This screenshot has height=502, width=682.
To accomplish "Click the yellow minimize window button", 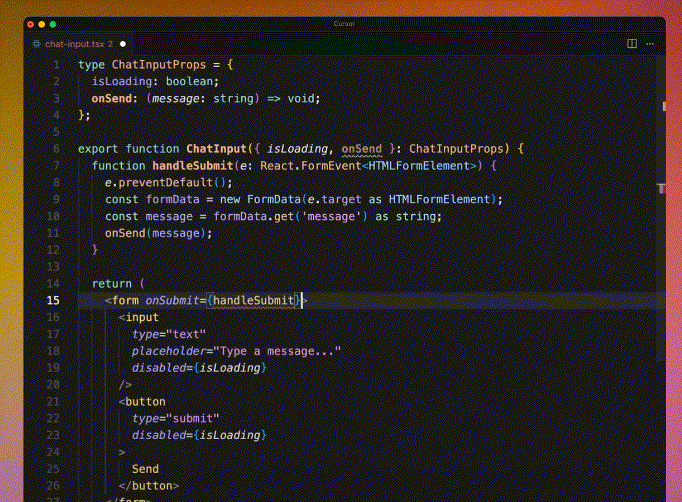I will point(42,24).
